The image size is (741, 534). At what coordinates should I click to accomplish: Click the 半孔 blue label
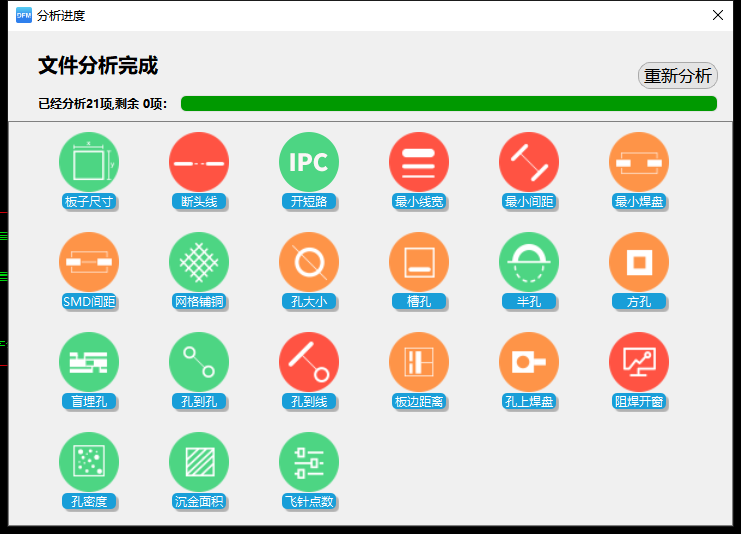coord(529,301)
